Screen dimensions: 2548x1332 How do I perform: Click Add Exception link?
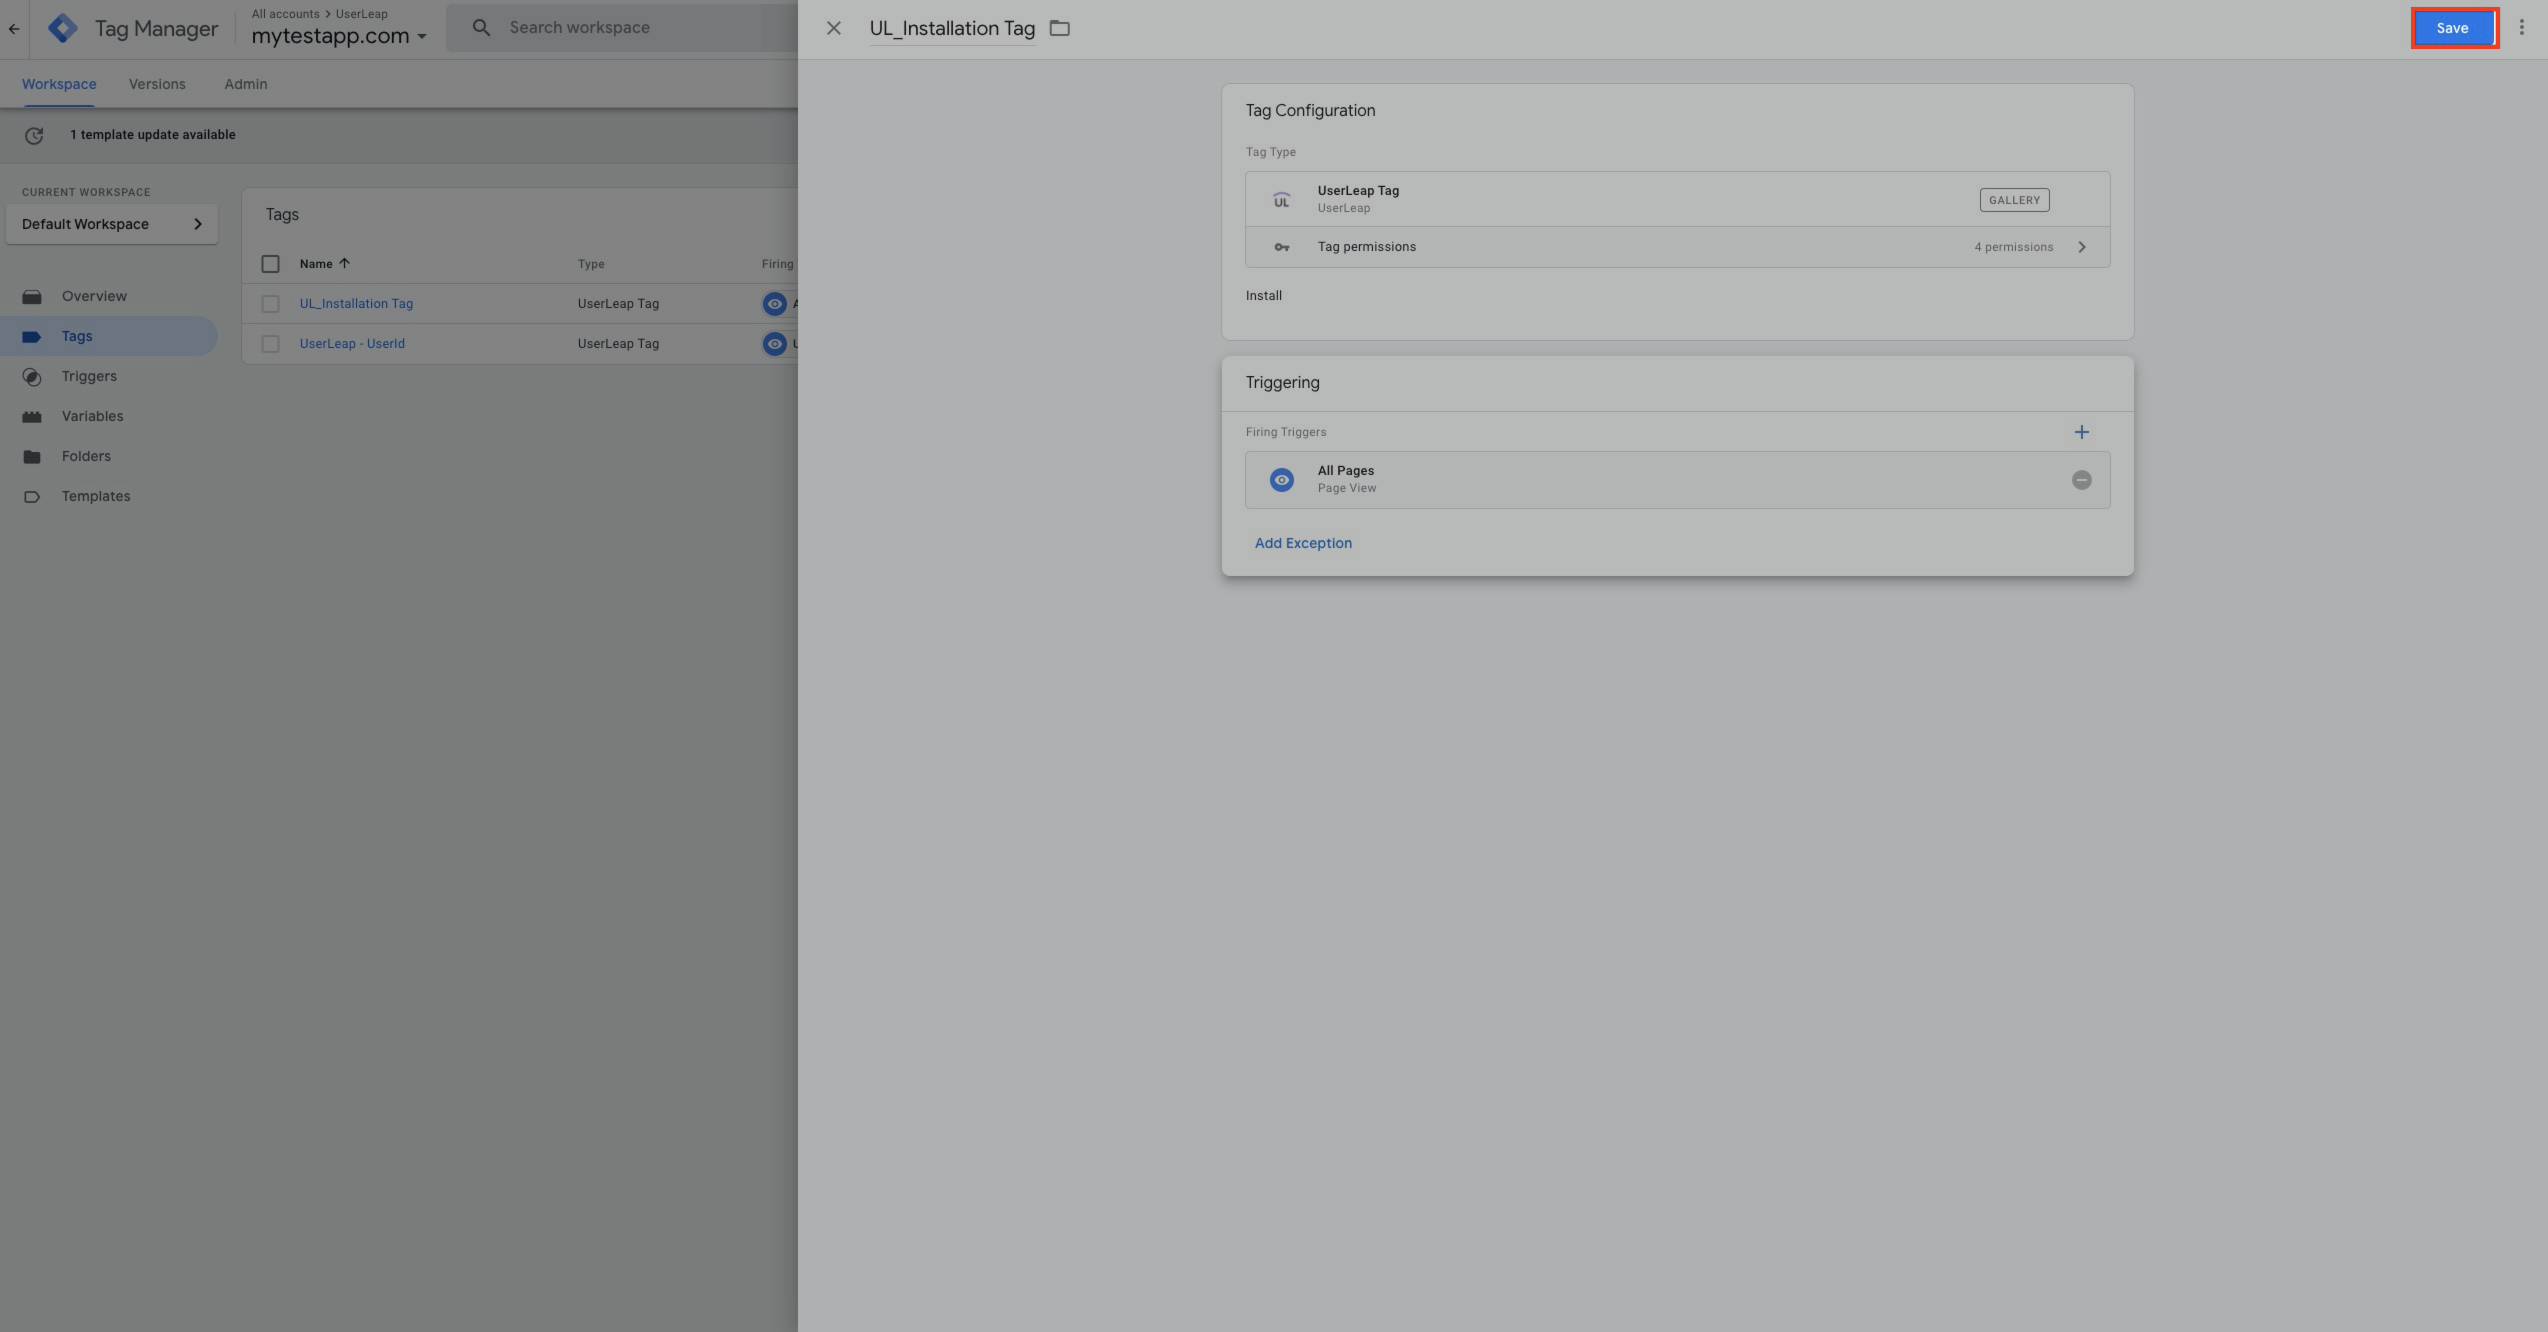pyautogui.click(x=1303, y=543)
